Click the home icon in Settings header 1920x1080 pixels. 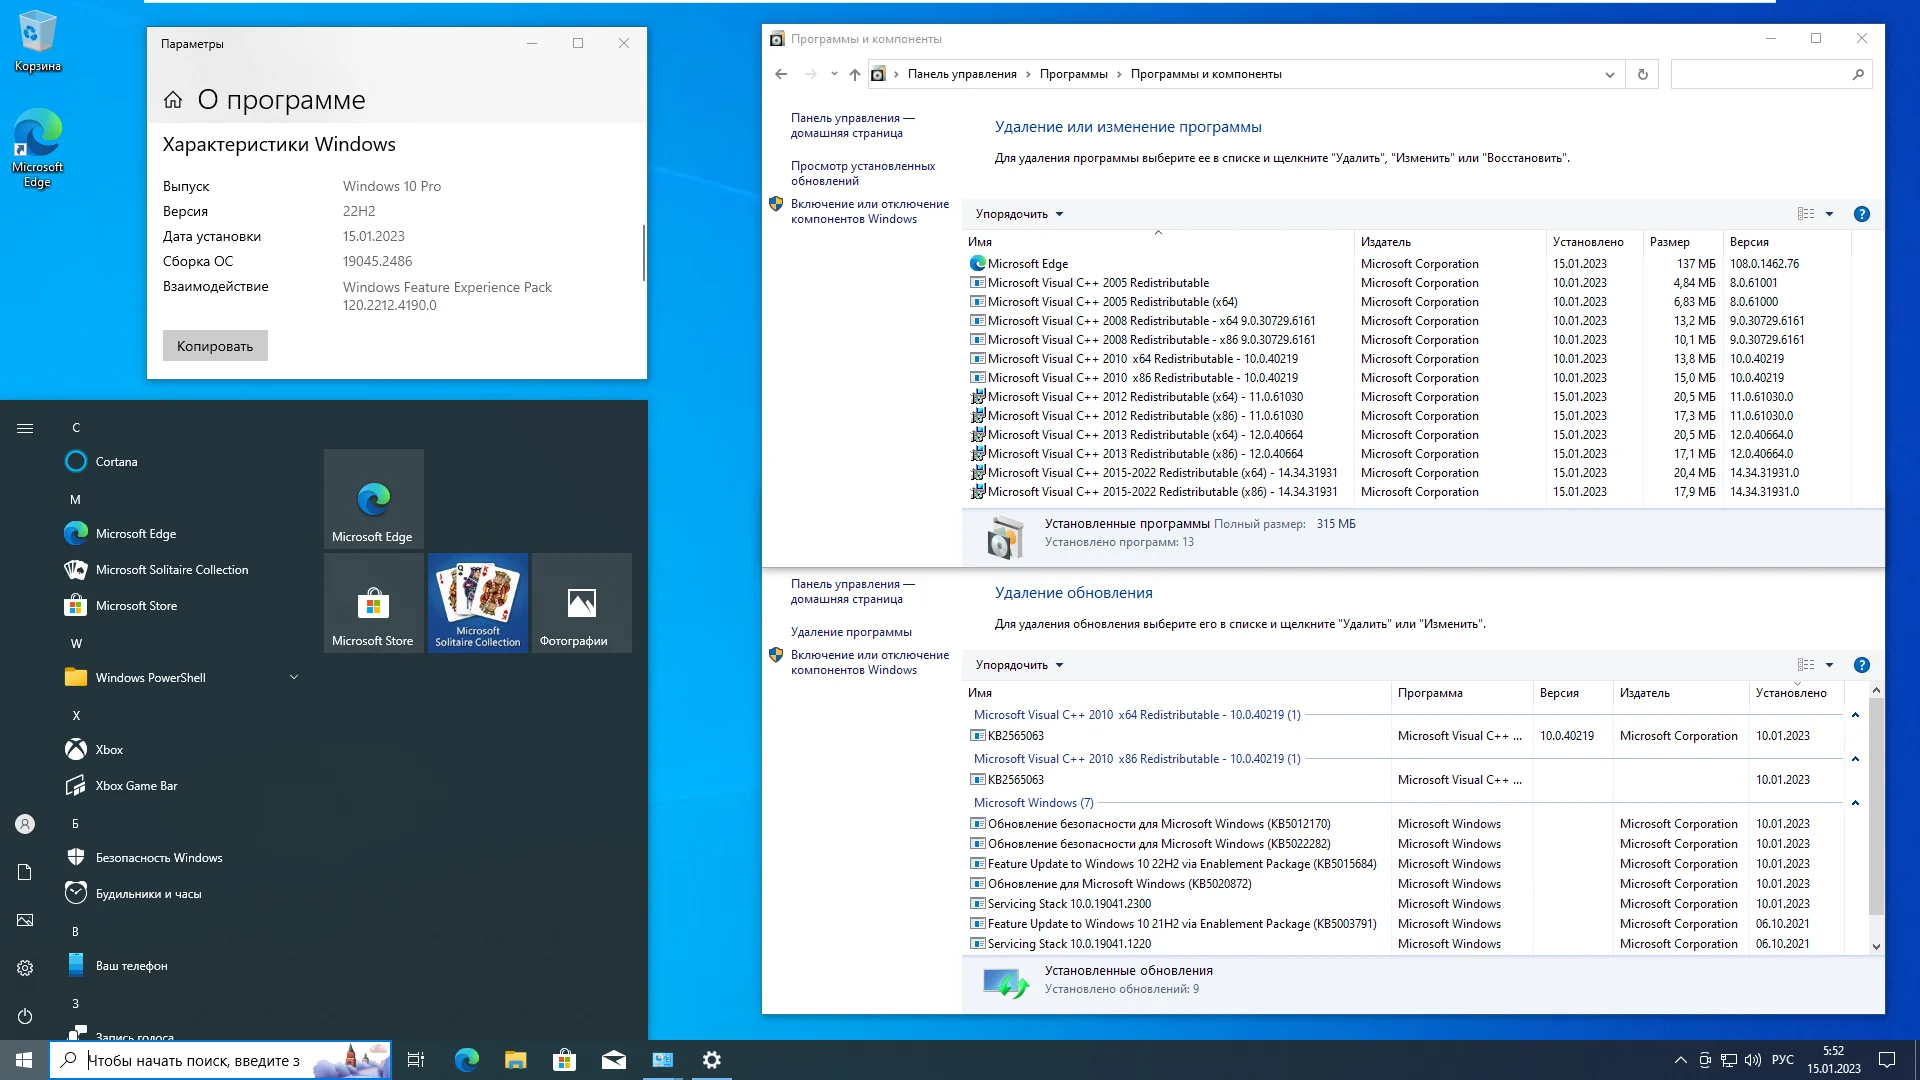(x=173, y=100)
